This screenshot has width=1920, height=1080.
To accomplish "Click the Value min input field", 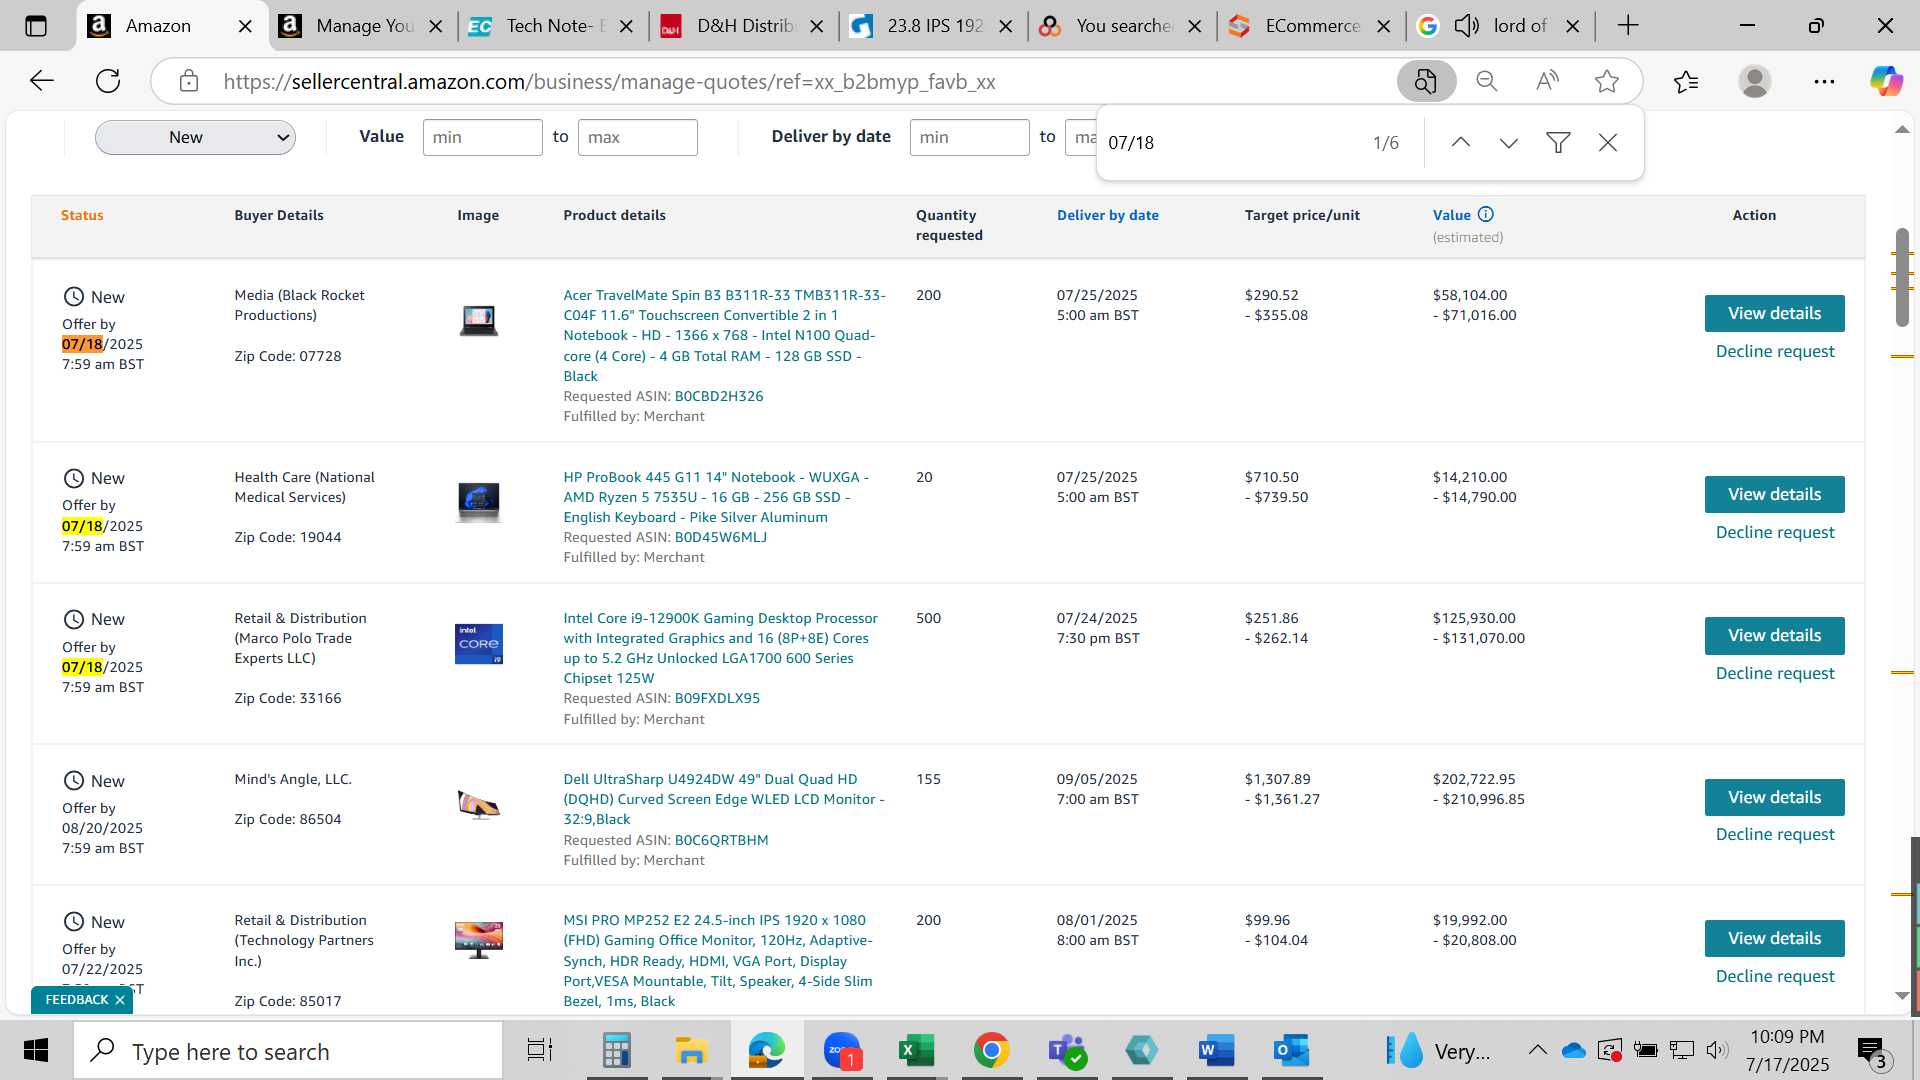I will [x=482, y=137].
